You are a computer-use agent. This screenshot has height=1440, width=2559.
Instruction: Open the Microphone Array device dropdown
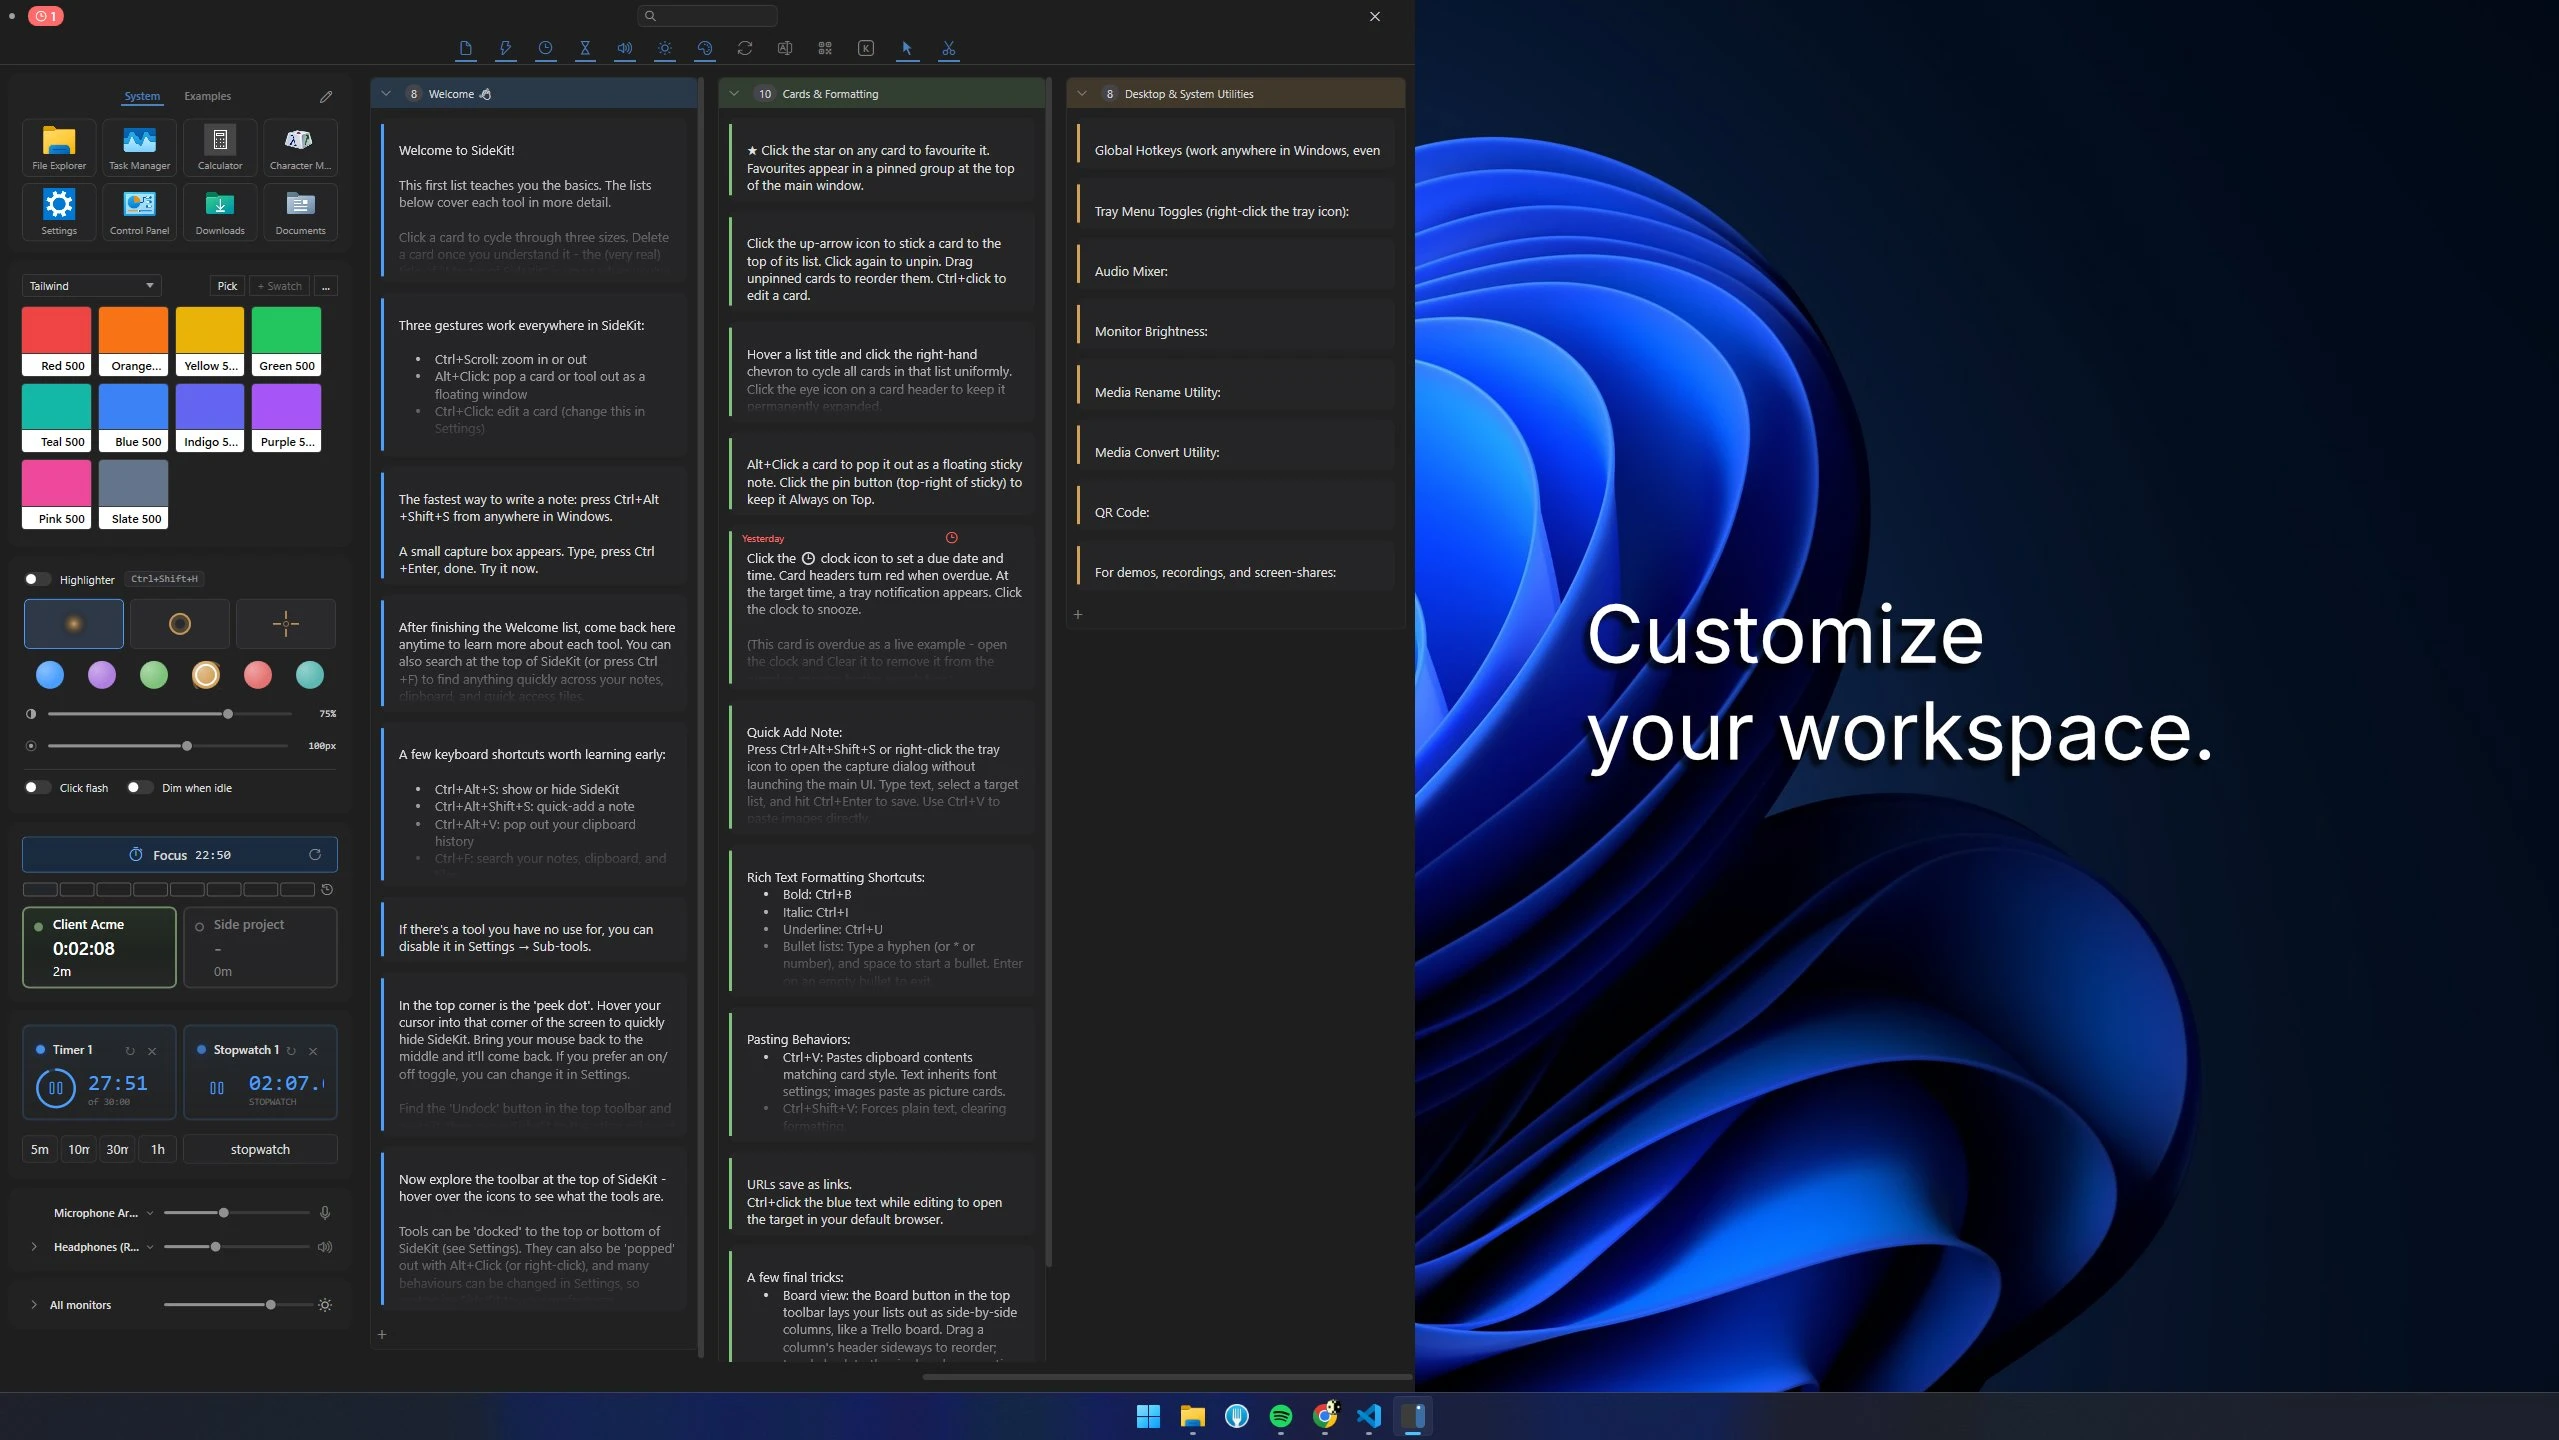[x=150, y=1213]
